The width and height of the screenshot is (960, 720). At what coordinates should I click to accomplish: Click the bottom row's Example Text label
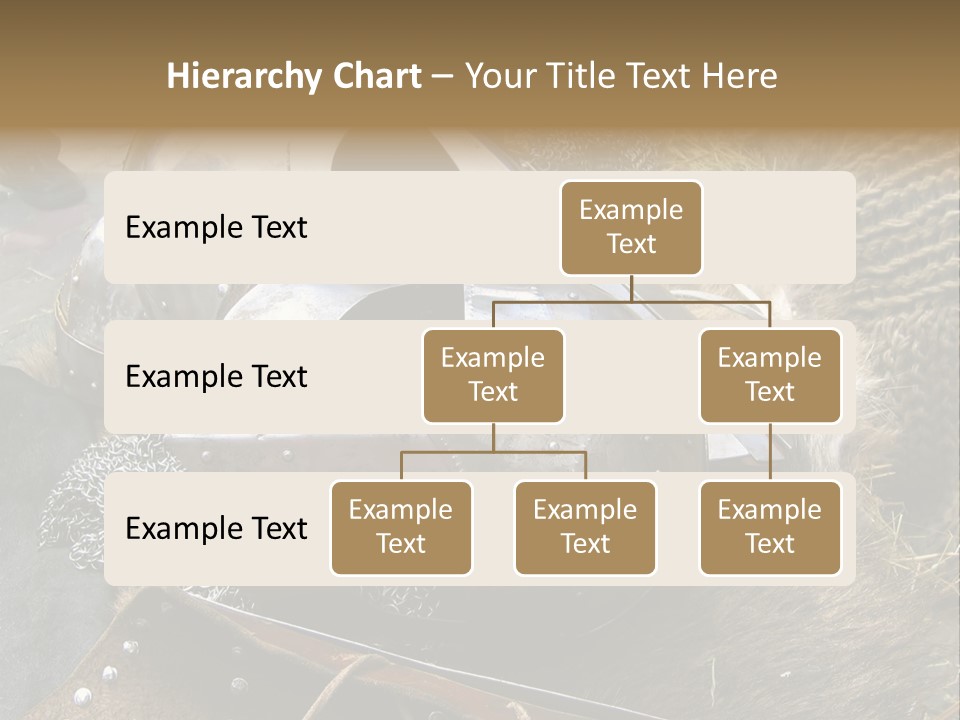216,528
